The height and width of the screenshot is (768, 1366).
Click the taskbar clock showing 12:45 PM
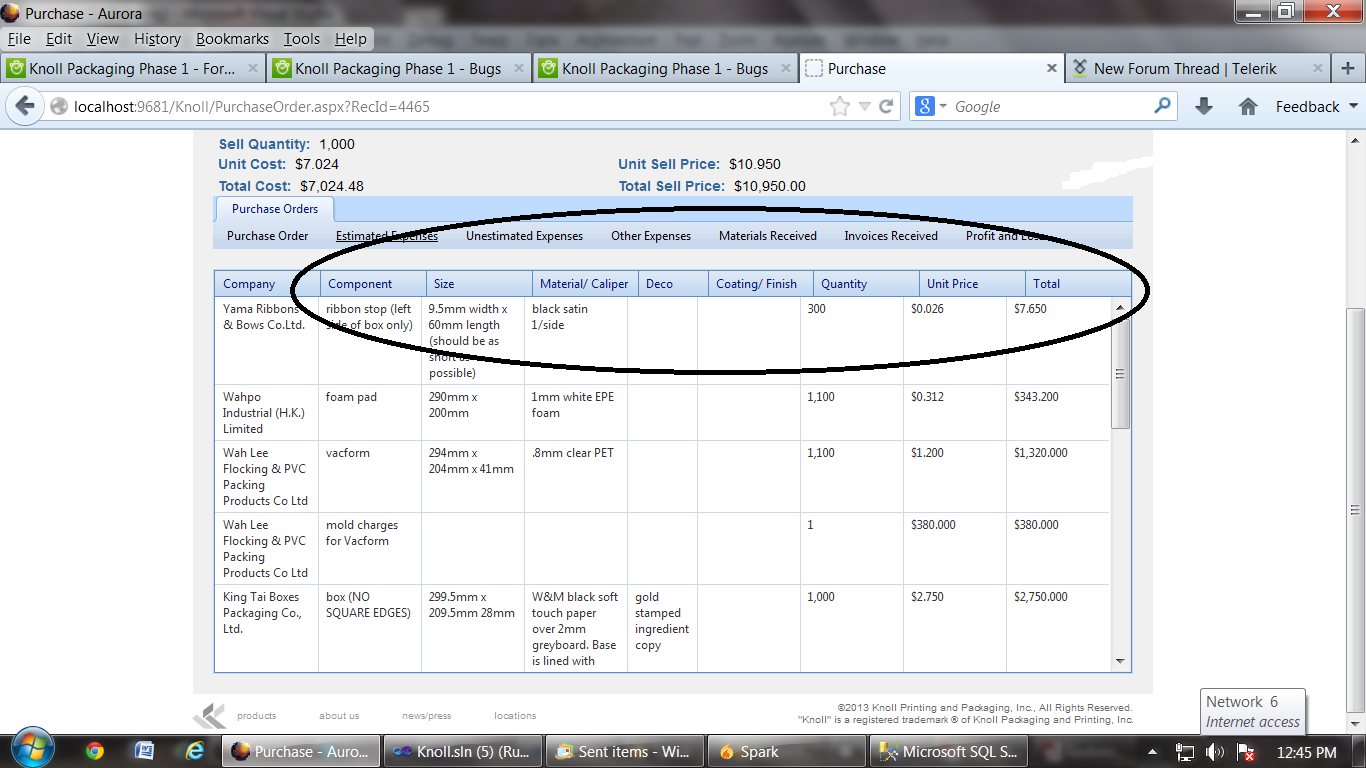coord(1306,752)
